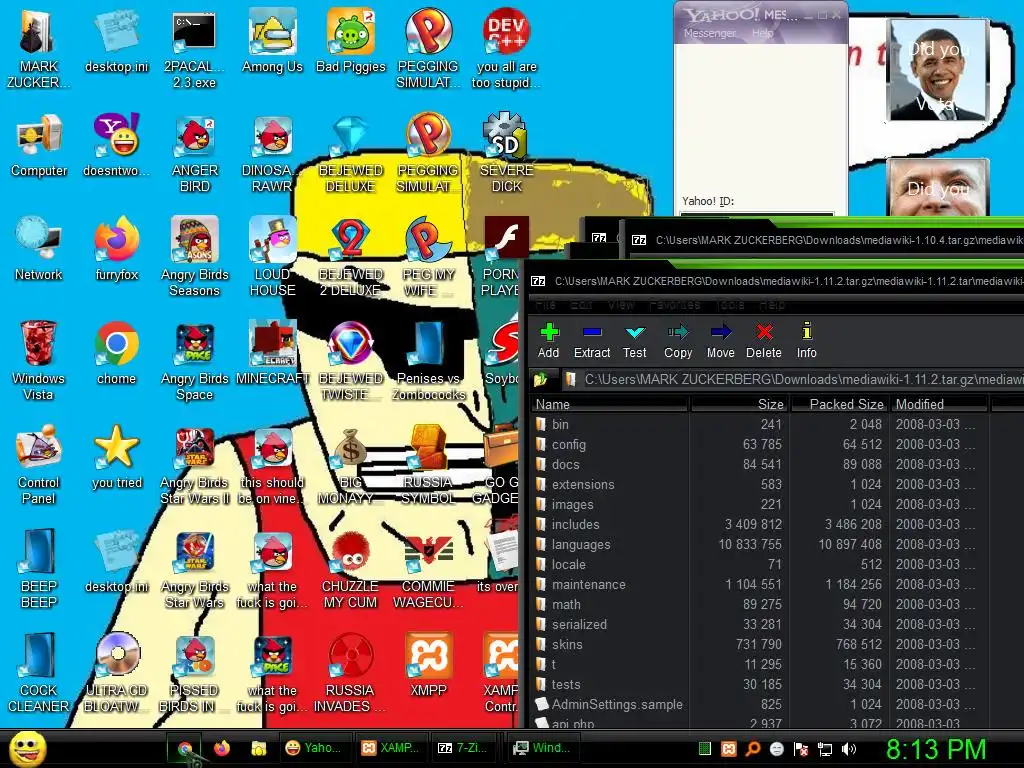
Task: Select the BIG MONAYY money bag icon
Action: click(351, 465)
